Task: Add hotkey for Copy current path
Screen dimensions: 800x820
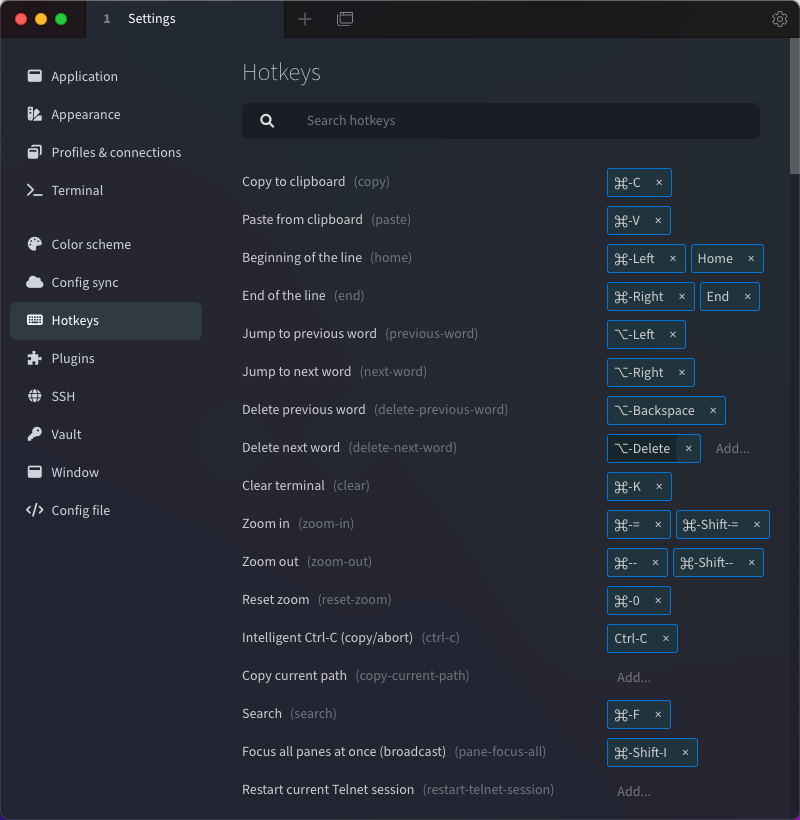Action: tap(634, 677)
